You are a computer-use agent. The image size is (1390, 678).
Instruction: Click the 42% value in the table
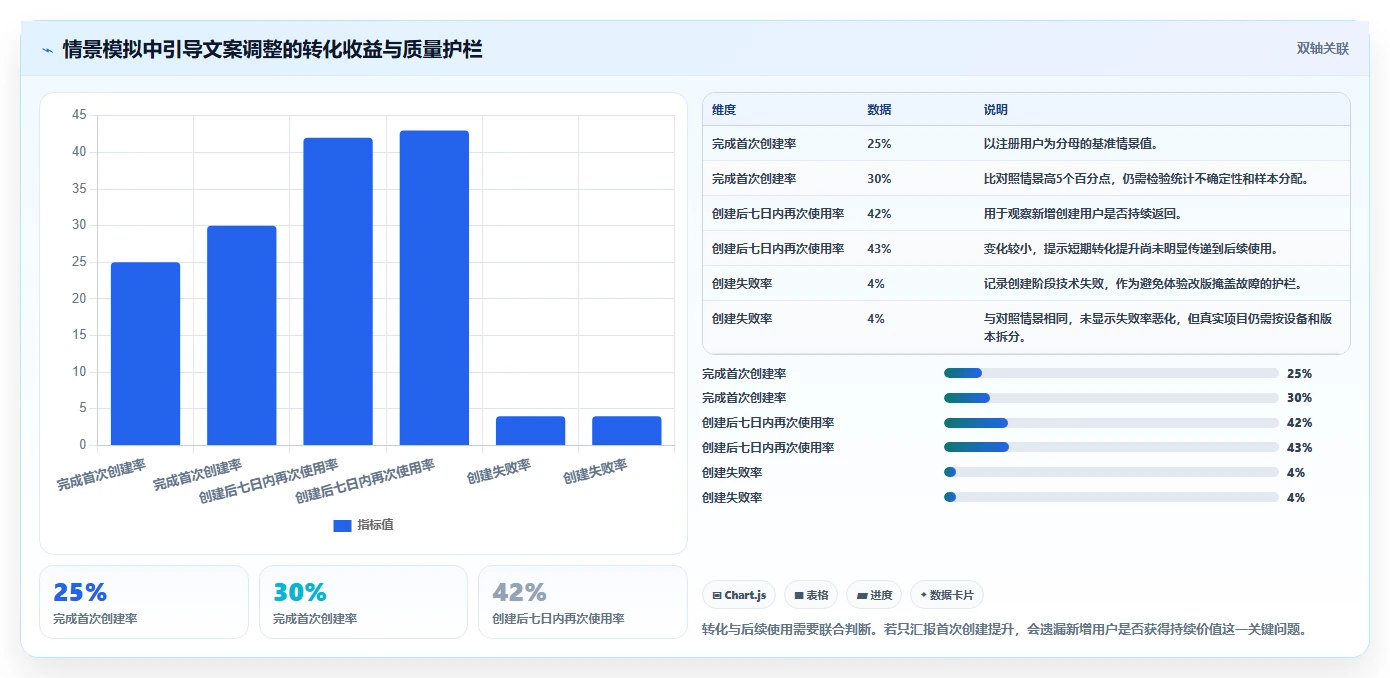(879, 214)
